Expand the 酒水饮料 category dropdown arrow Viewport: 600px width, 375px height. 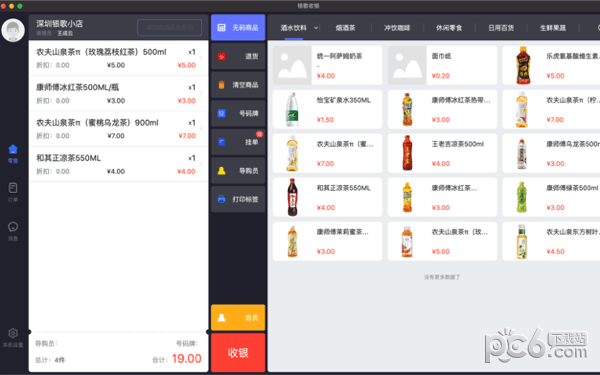316,28
